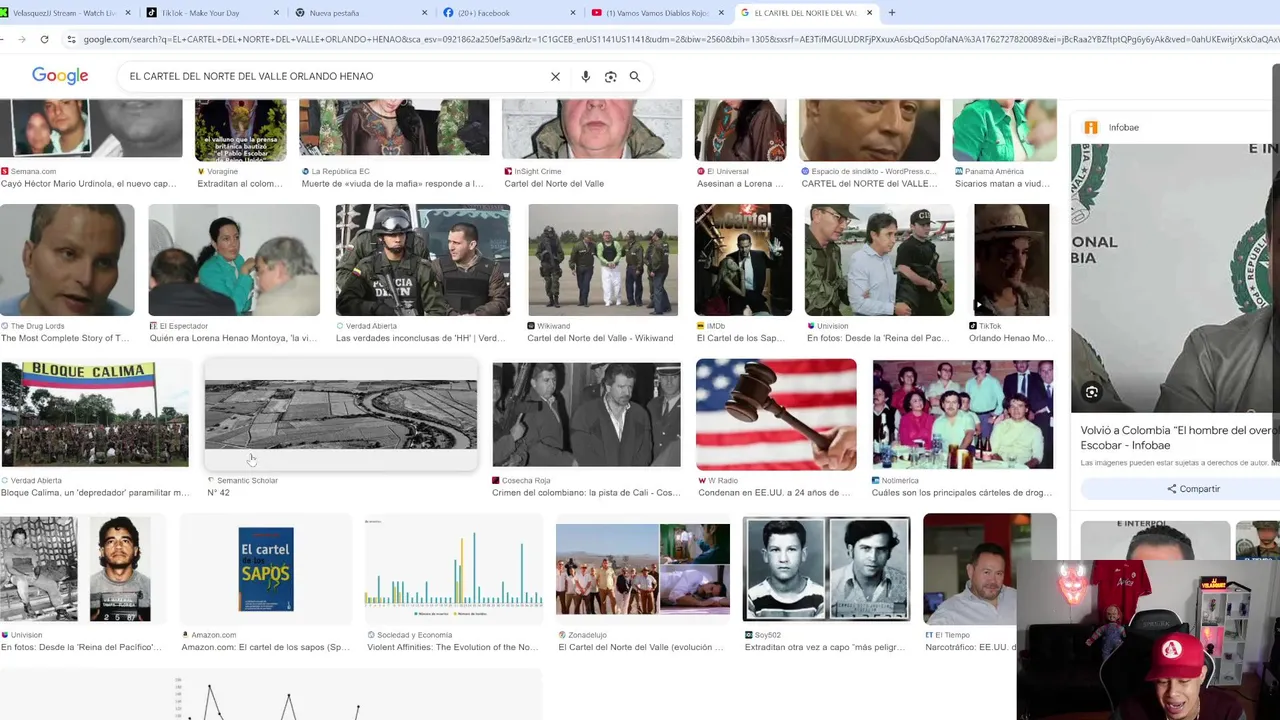Open El Espectador Lorena Henao thumbnail
Screen dimensions: 1280x720
tap(234, 260)
